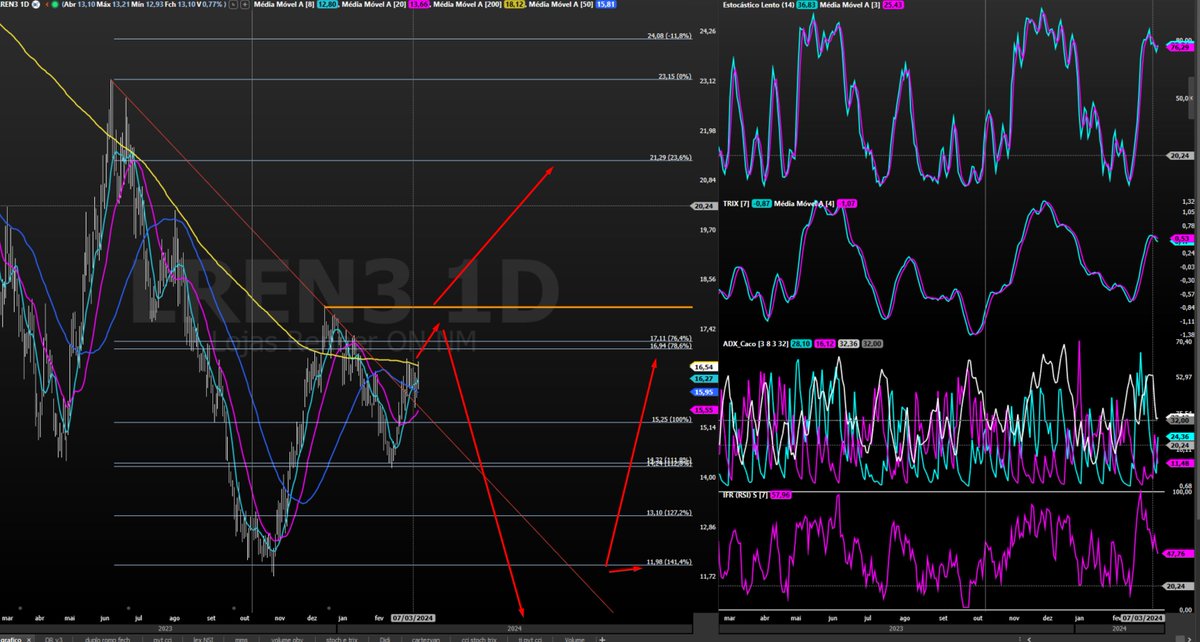The image size is (1200, 642).
Task: Select the IFR (RSI) S [7] indicator label
Action: pyautogui.click(x=745, y=494)
